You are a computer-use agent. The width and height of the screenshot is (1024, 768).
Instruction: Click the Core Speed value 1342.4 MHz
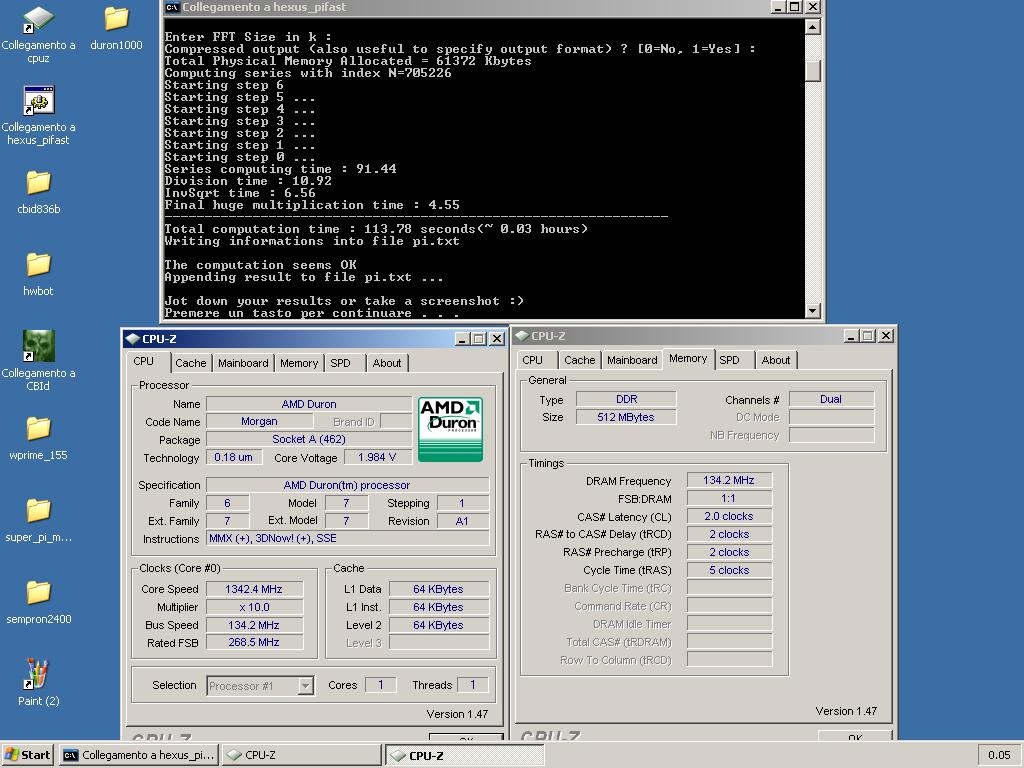click(254, 589)
